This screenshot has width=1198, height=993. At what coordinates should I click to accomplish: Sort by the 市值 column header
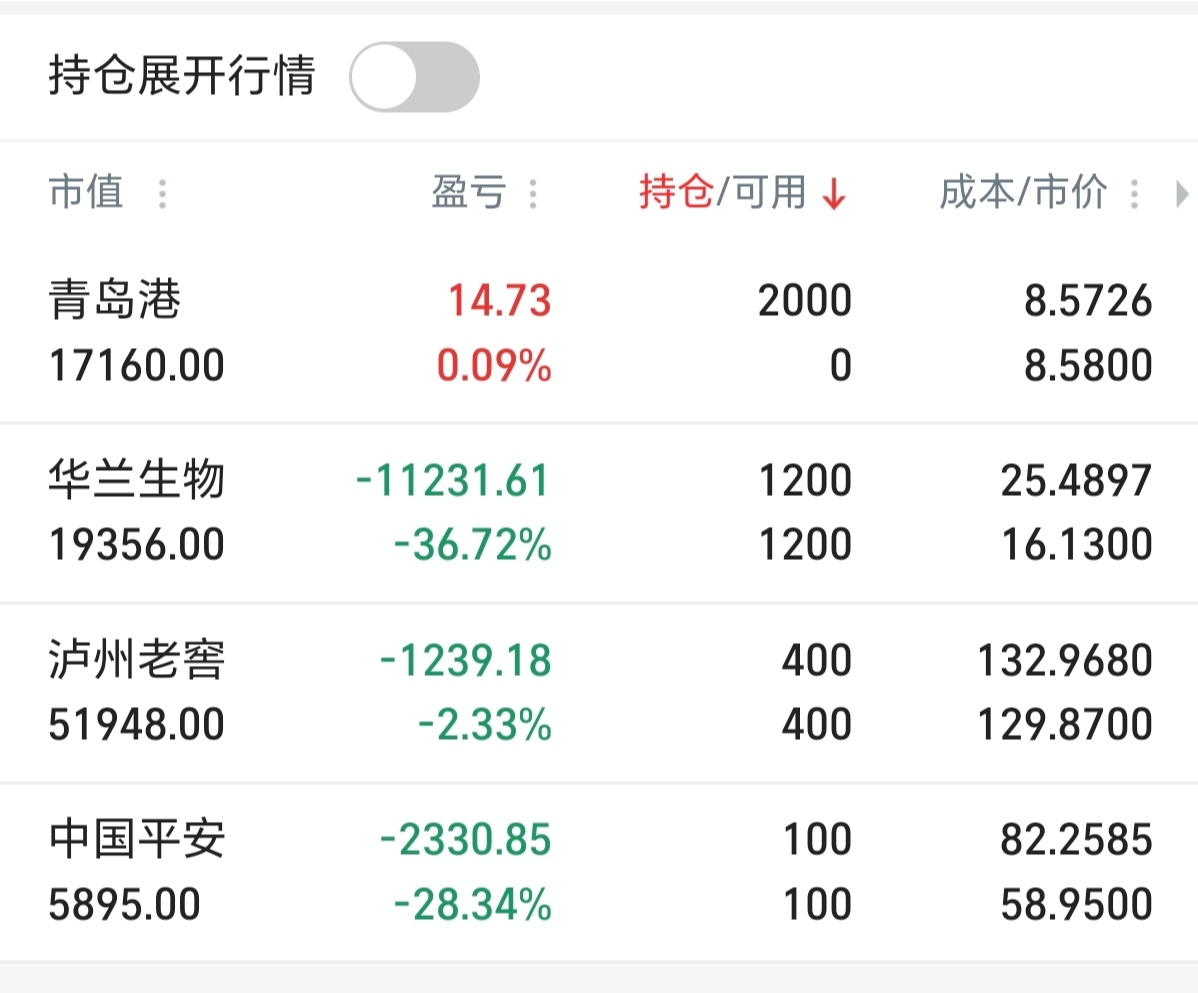pyautogui.click(x=86, y=192)
